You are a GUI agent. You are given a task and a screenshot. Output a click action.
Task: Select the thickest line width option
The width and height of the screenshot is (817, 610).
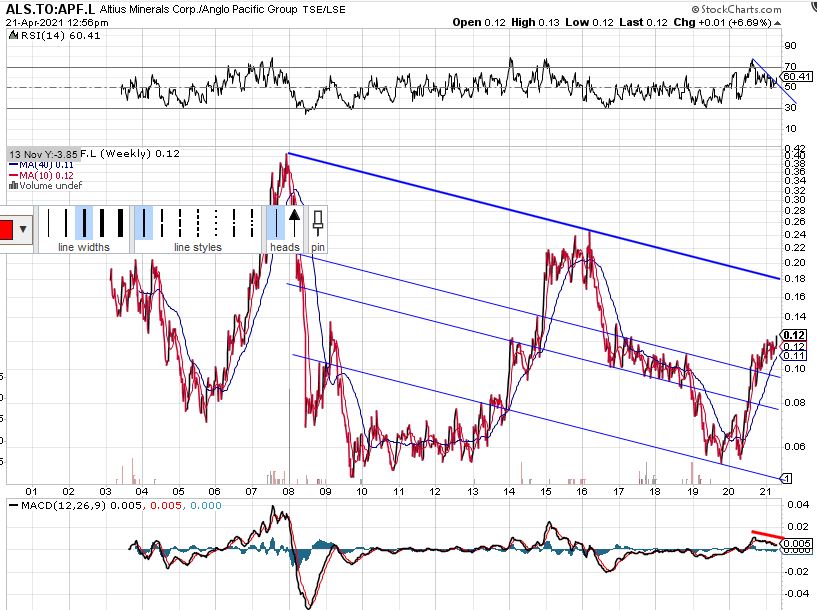pos(120,223)
